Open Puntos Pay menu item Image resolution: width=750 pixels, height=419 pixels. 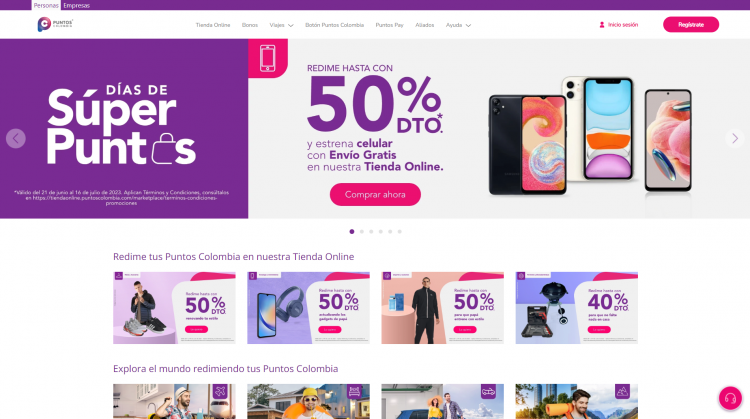(389, 25)
